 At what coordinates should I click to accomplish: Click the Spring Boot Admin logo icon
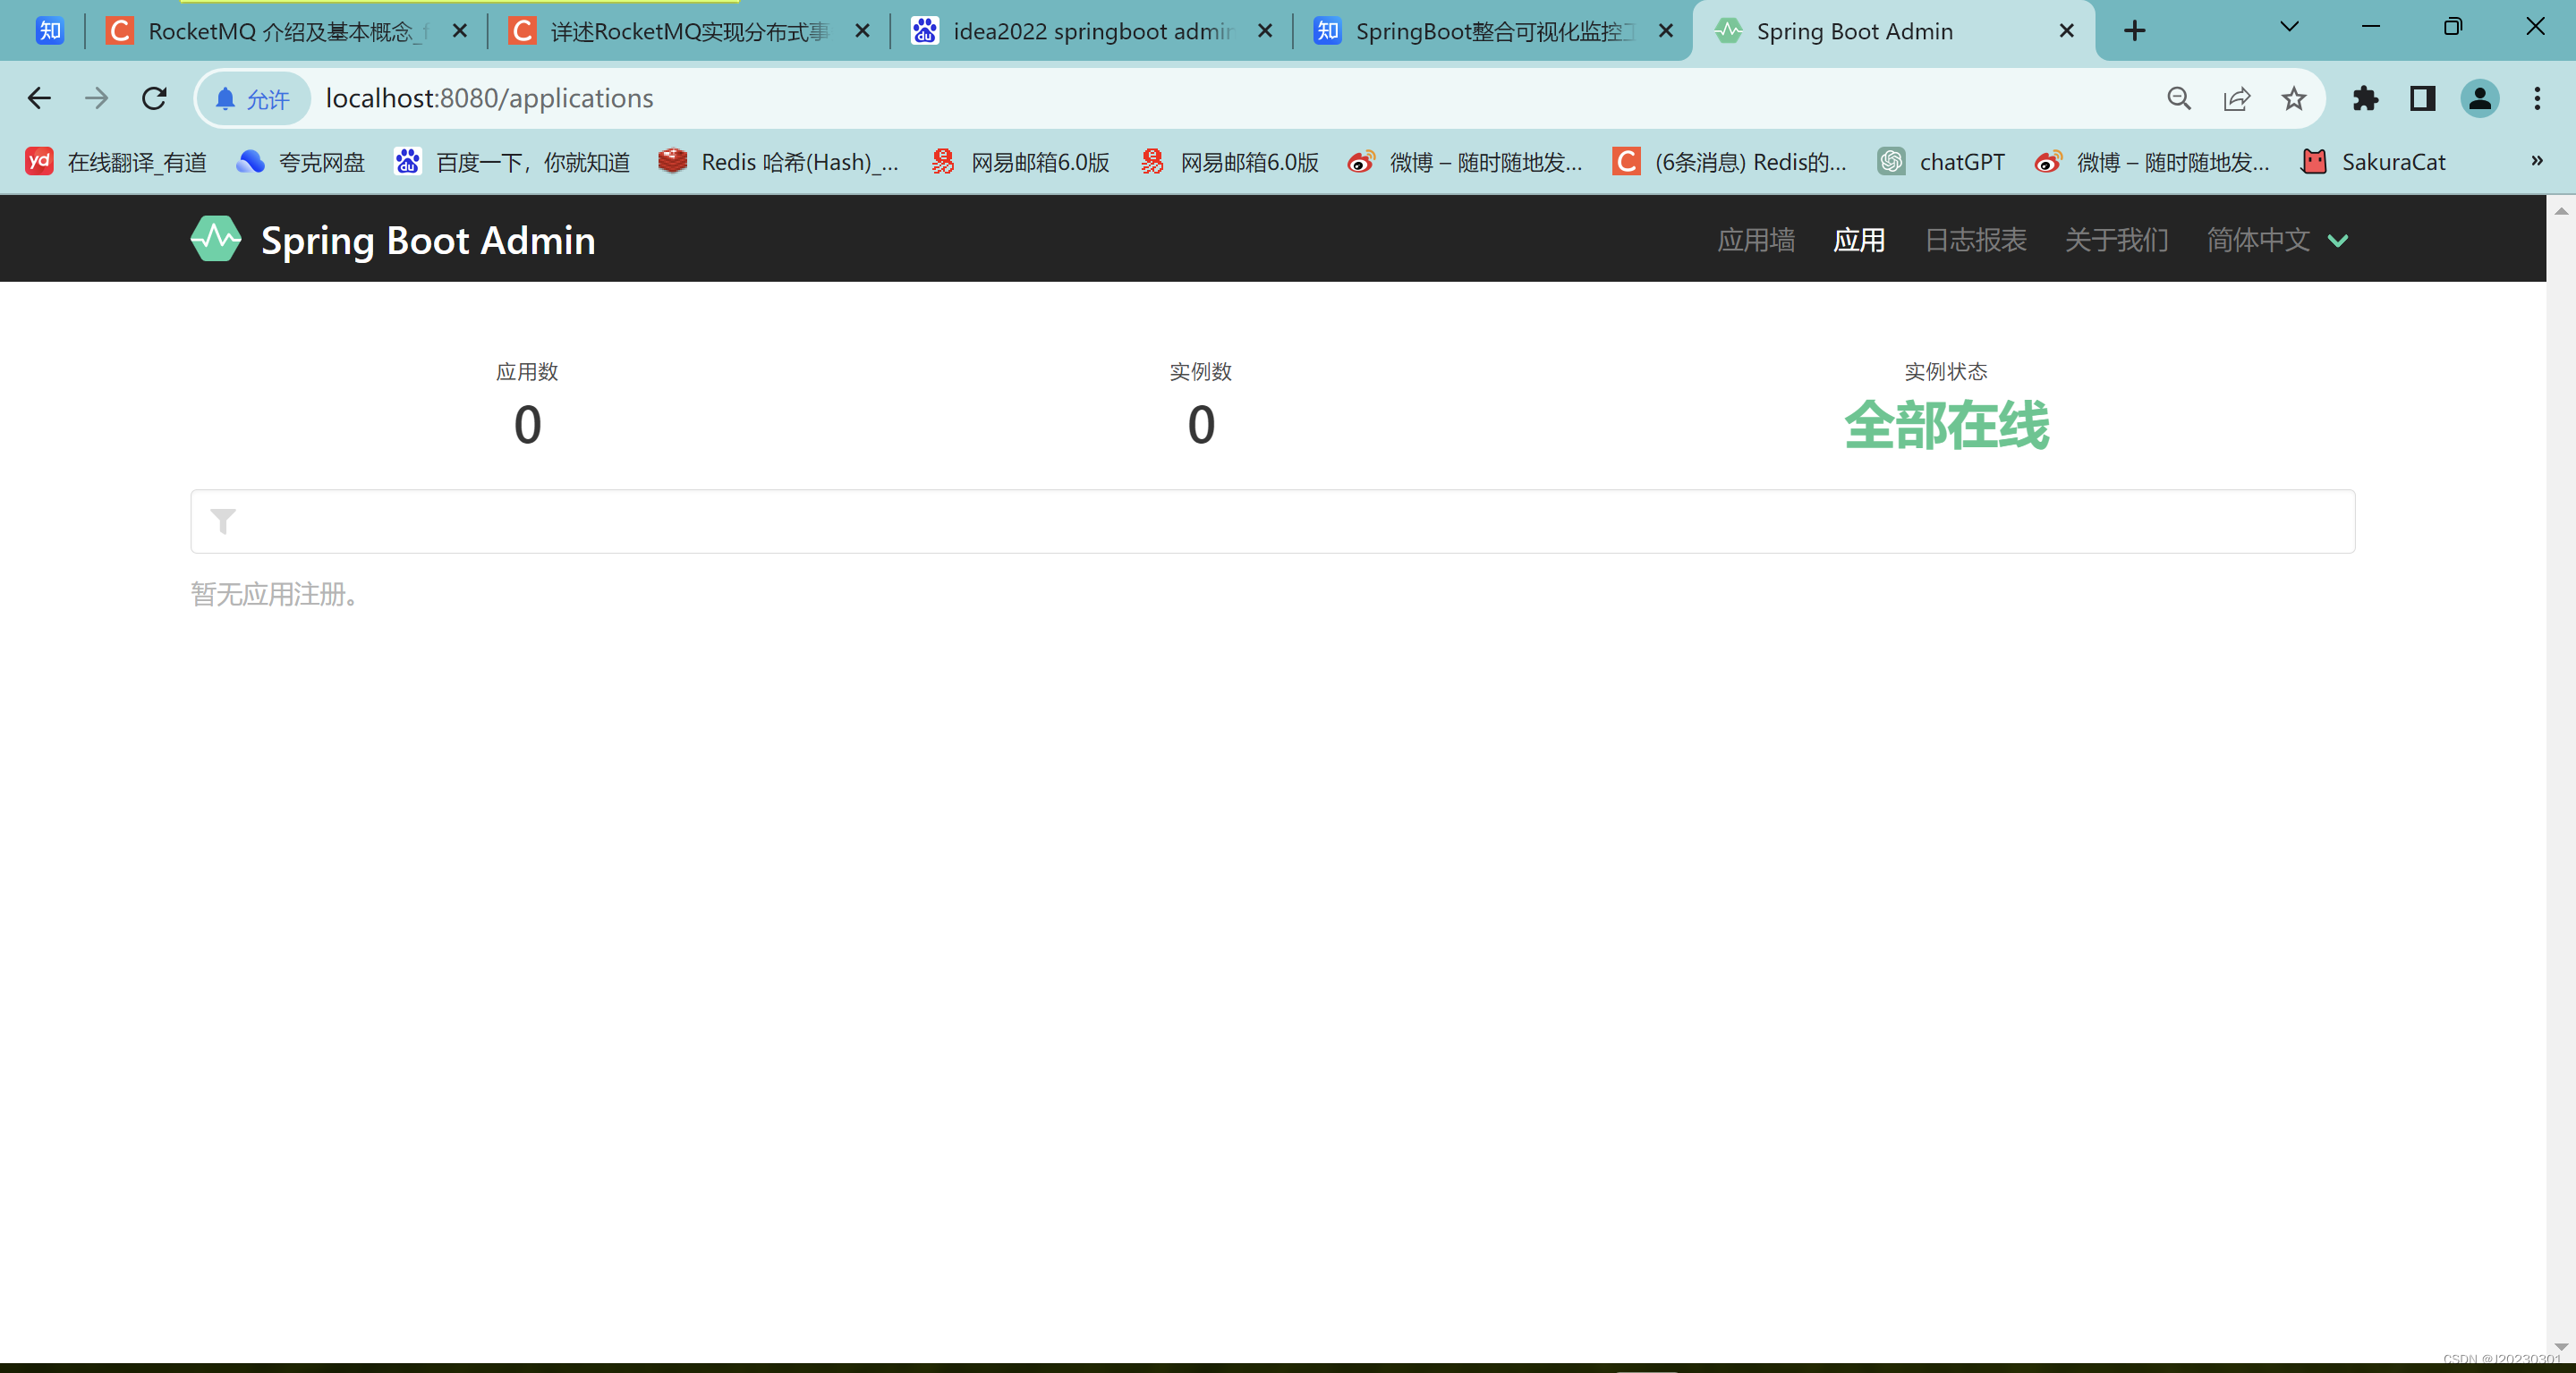216,239
